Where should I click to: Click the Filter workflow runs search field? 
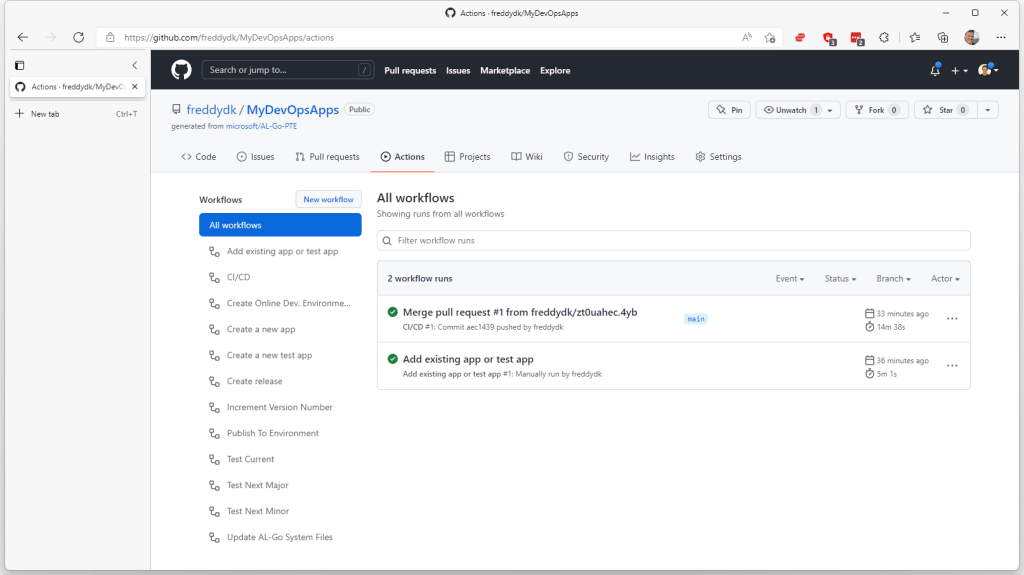673,241
